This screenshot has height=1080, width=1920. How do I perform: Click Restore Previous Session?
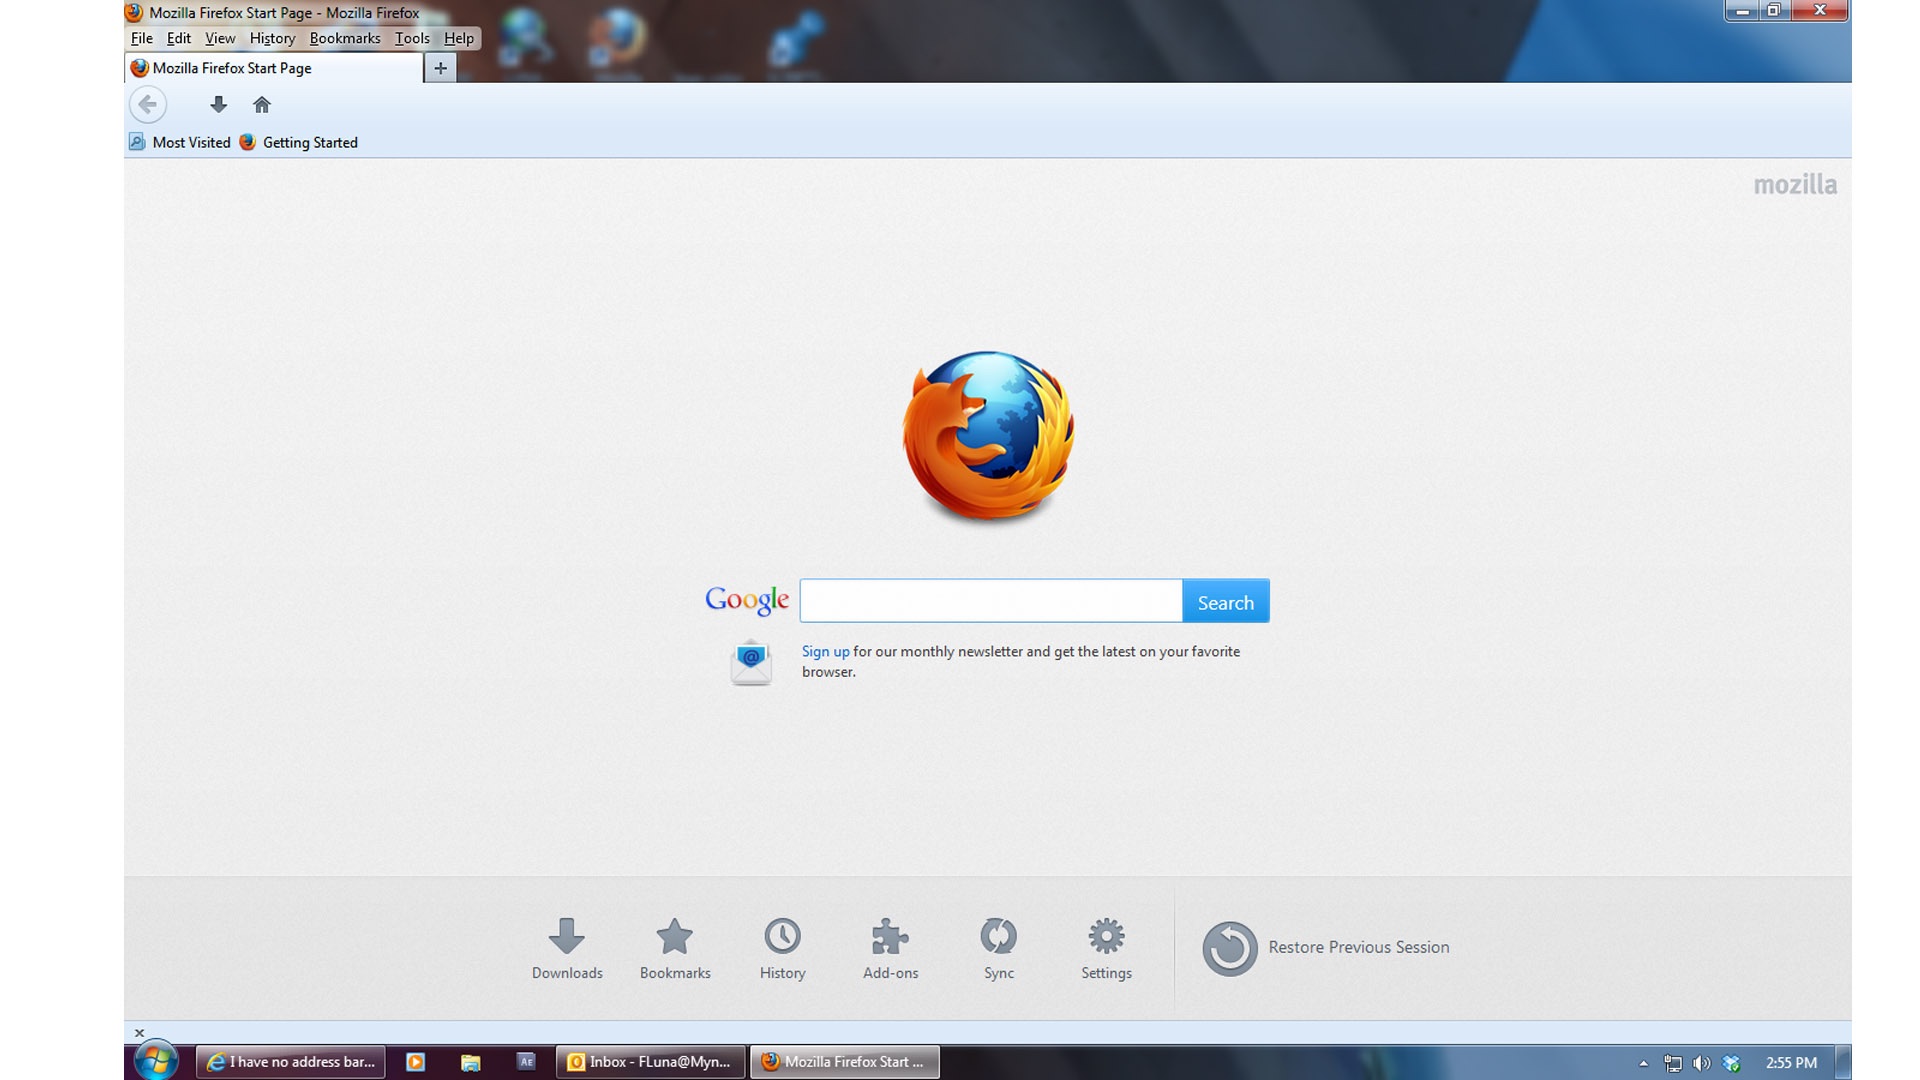[x=1358, y=947]
